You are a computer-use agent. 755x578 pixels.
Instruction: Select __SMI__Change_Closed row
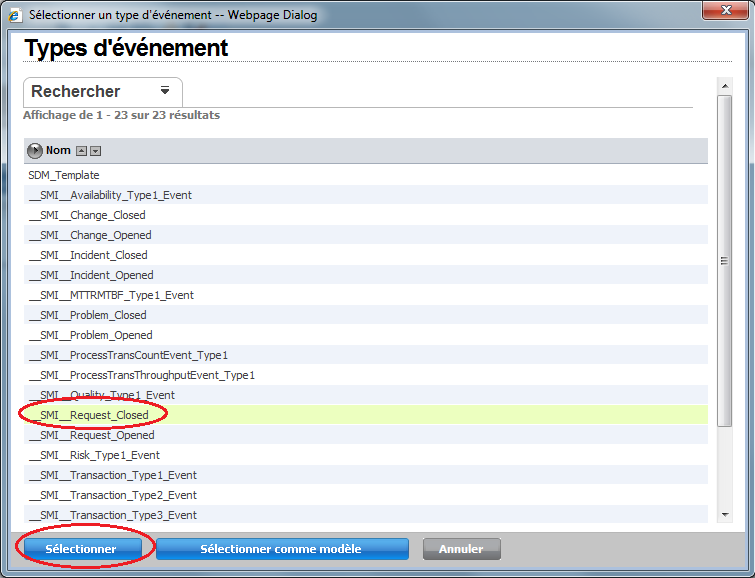coord(366,215)
